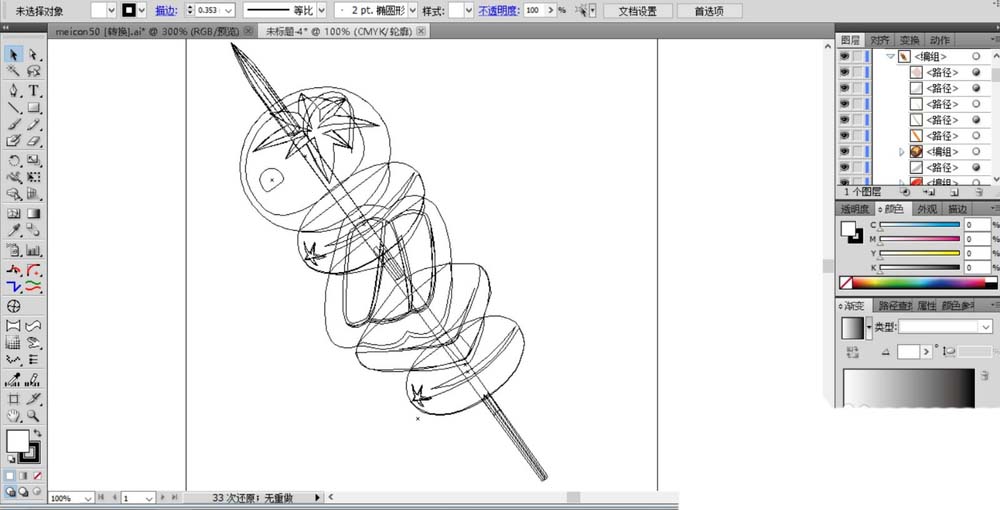Choose the Magic Wand tool
This screenshot has width=1000, height=510.
coord(13,71)
